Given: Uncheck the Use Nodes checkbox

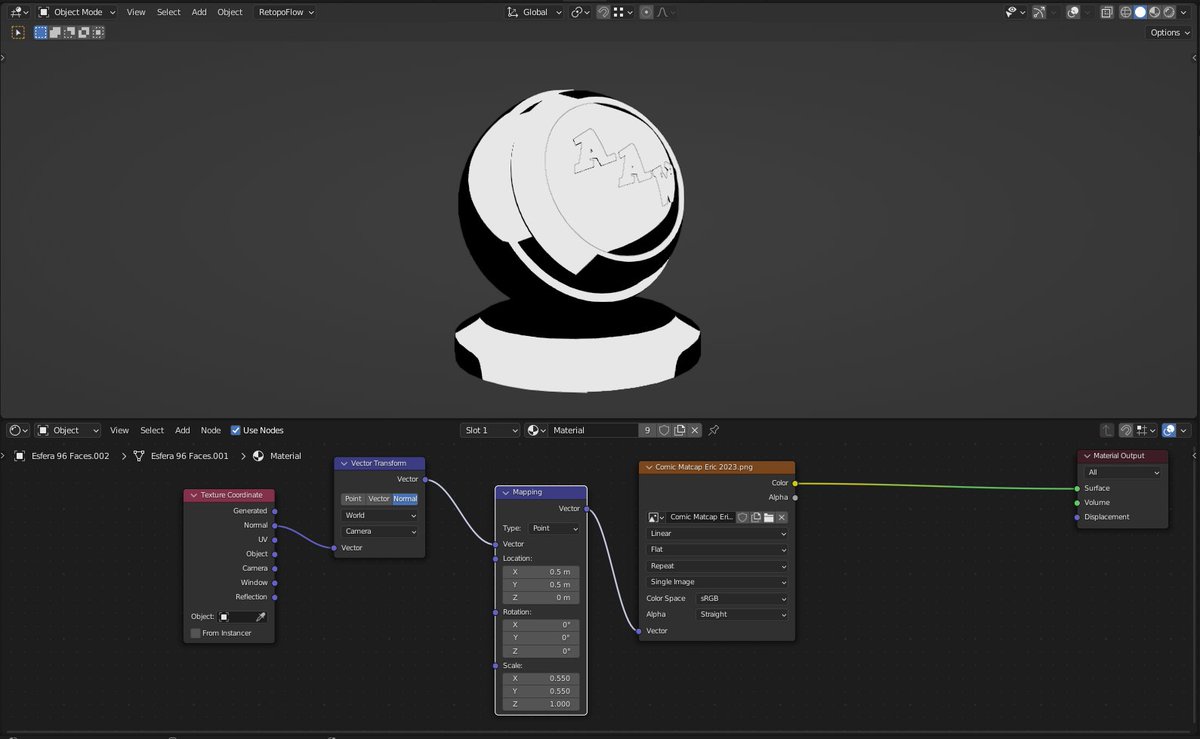Looking at the screenshot, I should pyautogui.click(x=236, y=430).
